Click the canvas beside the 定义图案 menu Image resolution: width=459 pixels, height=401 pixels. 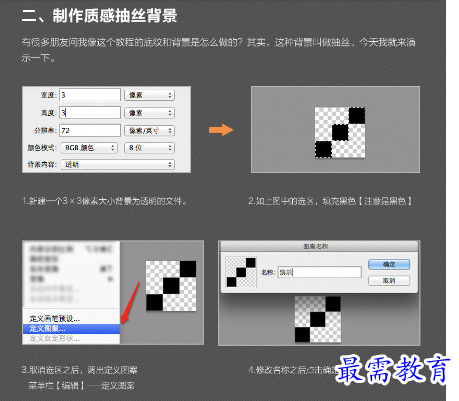[171, 286]
